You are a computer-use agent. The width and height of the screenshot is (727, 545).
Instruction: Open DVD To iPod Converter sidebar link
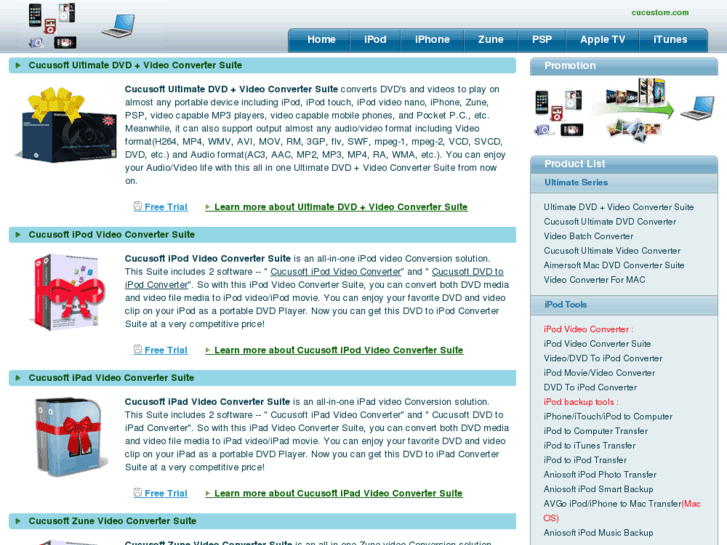[x=590, y=387]
